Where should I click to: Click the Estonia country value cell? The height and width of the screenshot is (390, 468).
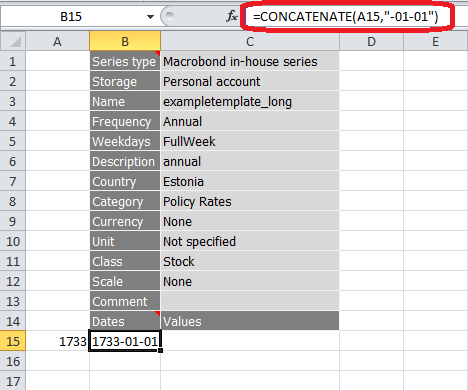pyautogui.click(x=250, y=181)
